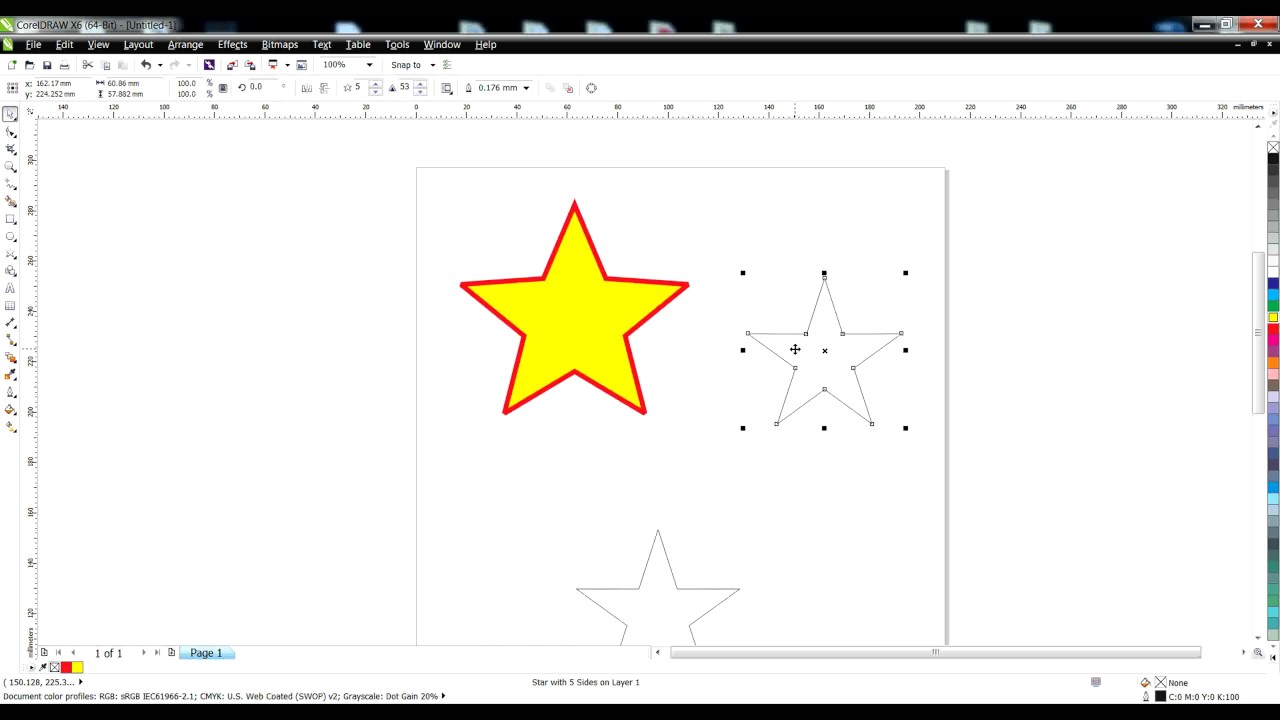Click the New document icon

[12, 65]
